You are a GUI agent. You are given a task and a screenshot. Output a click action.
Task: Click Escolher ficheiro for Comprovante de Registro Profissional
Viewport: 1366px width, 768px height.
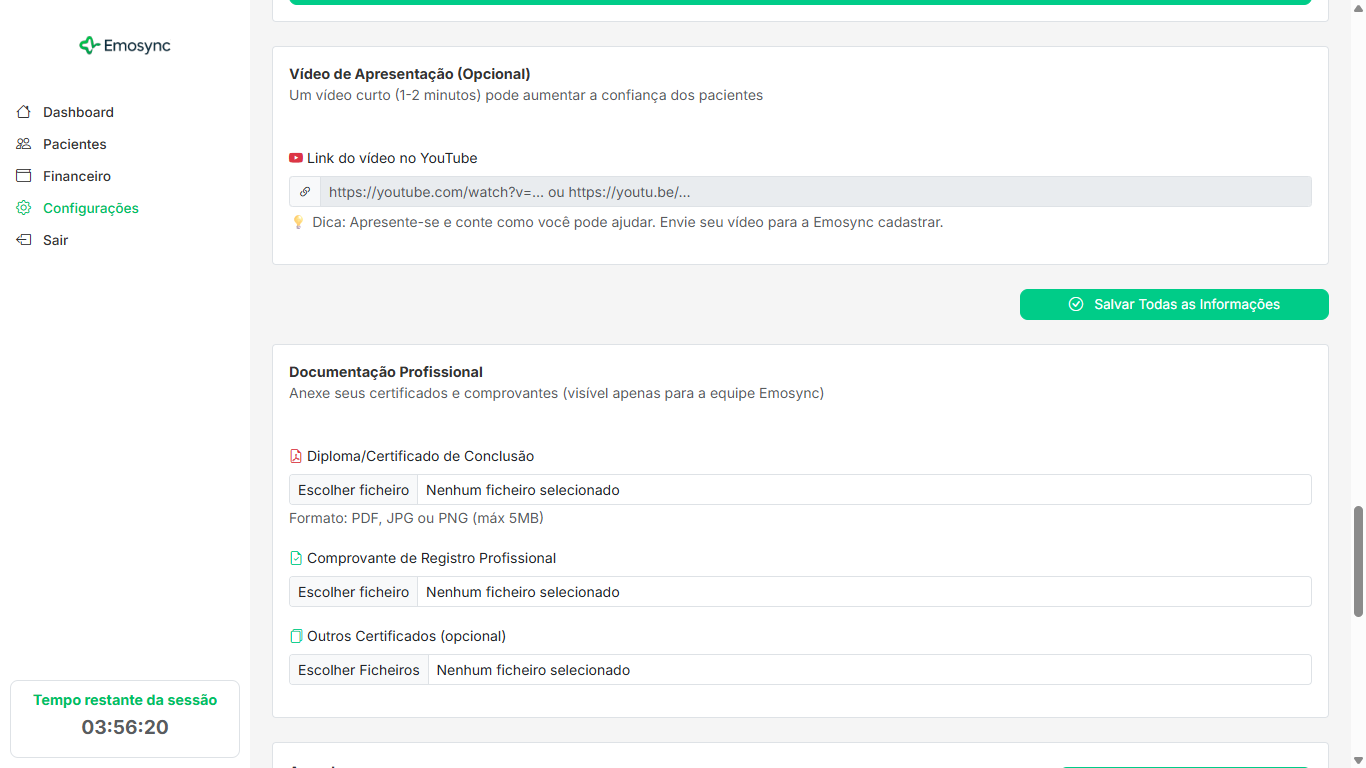(353, 592)
